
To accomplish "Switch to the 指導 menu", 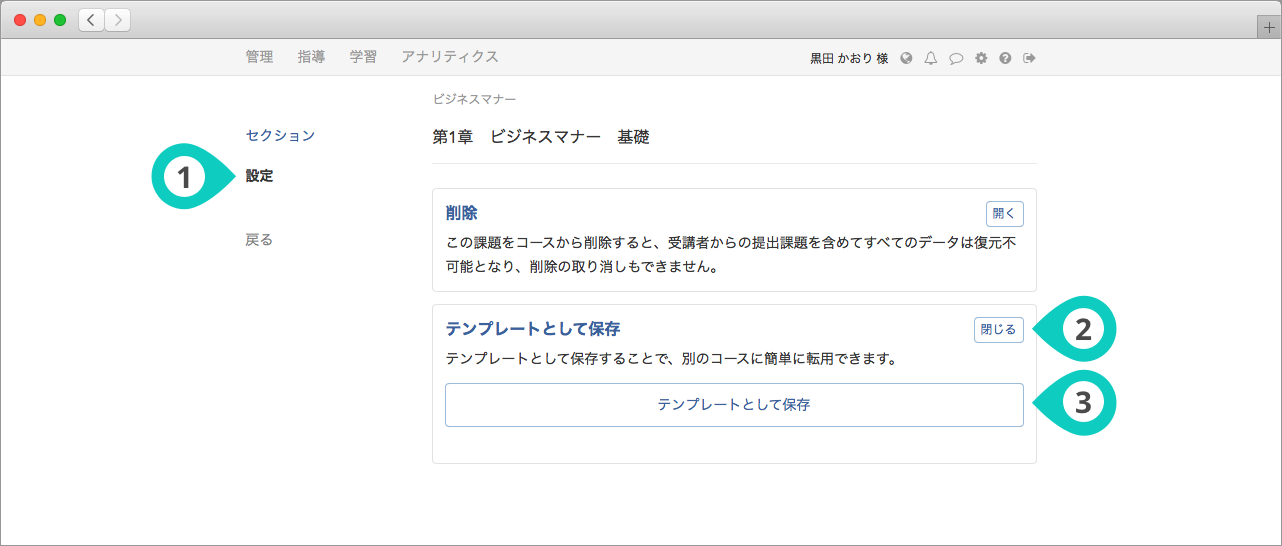I will 311,57.
